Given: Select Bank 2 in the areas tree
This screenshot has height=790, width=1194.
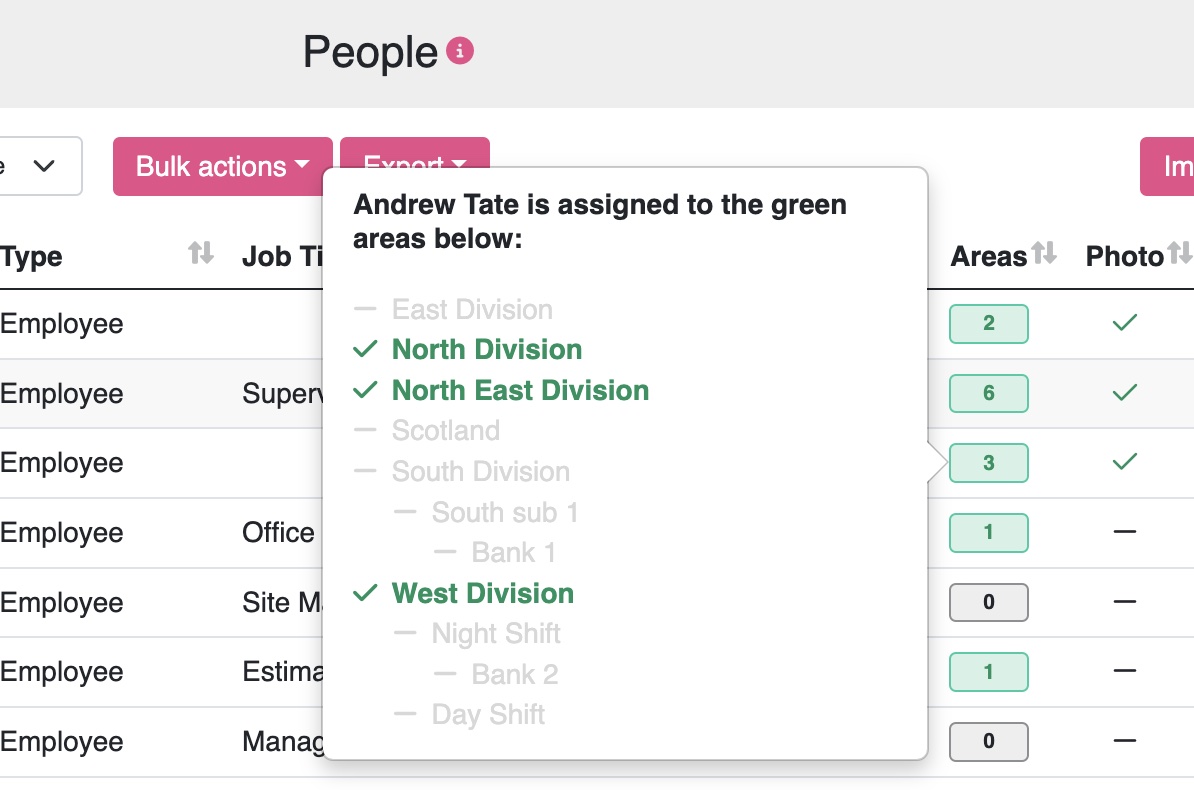Looking at the screenshot, I should point(515,674).
